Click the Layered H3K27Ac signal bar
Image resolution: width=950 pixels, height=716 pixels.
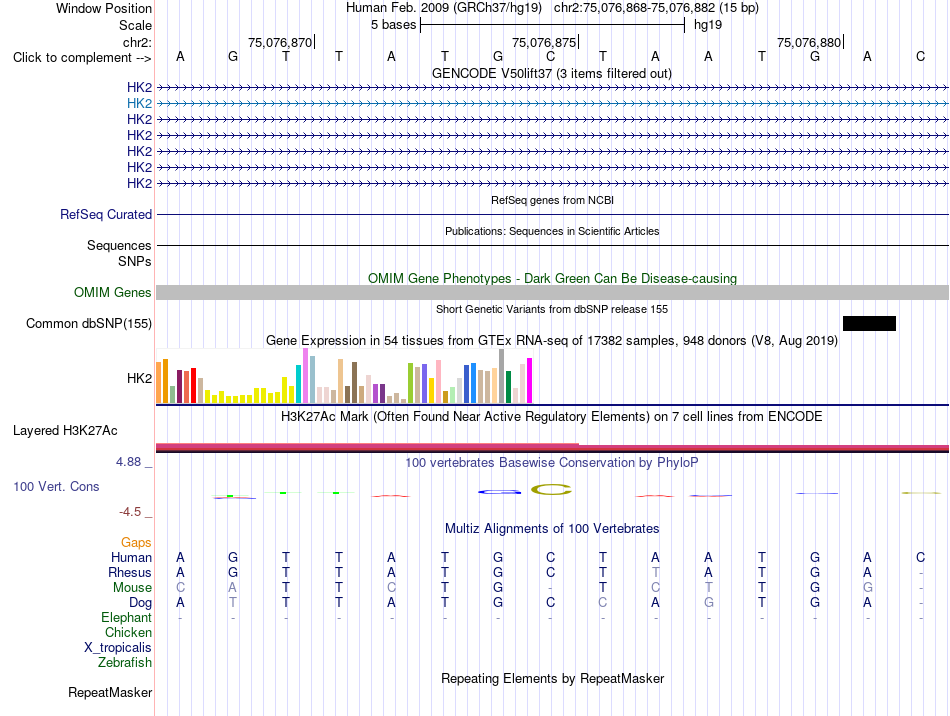click(x=552, y=448)
